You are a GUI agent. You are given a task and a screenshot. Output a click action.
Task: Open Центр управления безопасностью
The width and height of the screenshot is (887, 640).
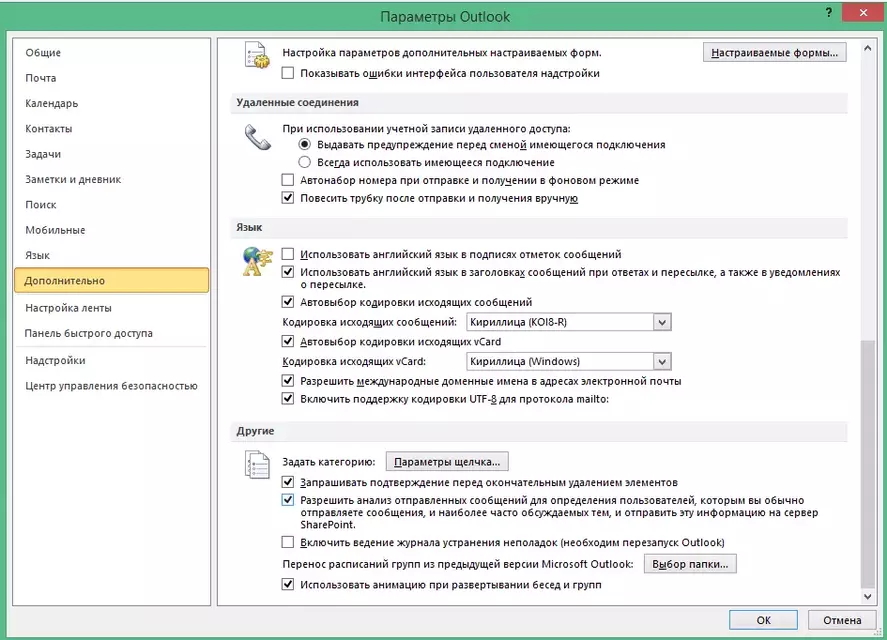click(x=111, y=386)
